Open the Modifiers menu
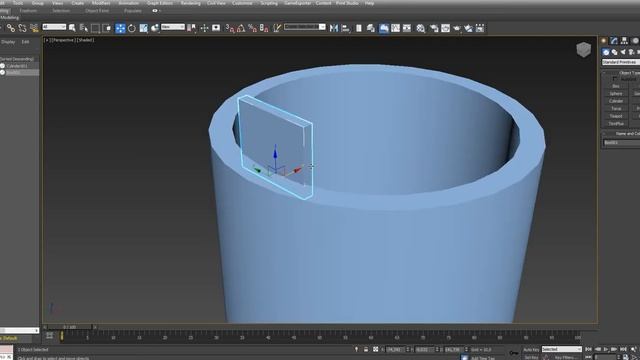 (x=101, y=2)
